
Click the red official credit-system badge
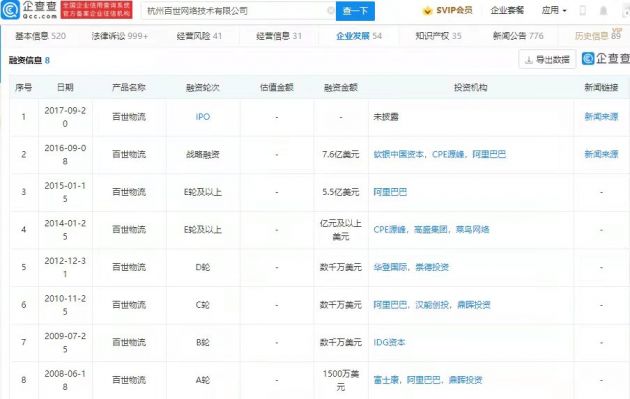pyautogui.click(x=96, y=10)
